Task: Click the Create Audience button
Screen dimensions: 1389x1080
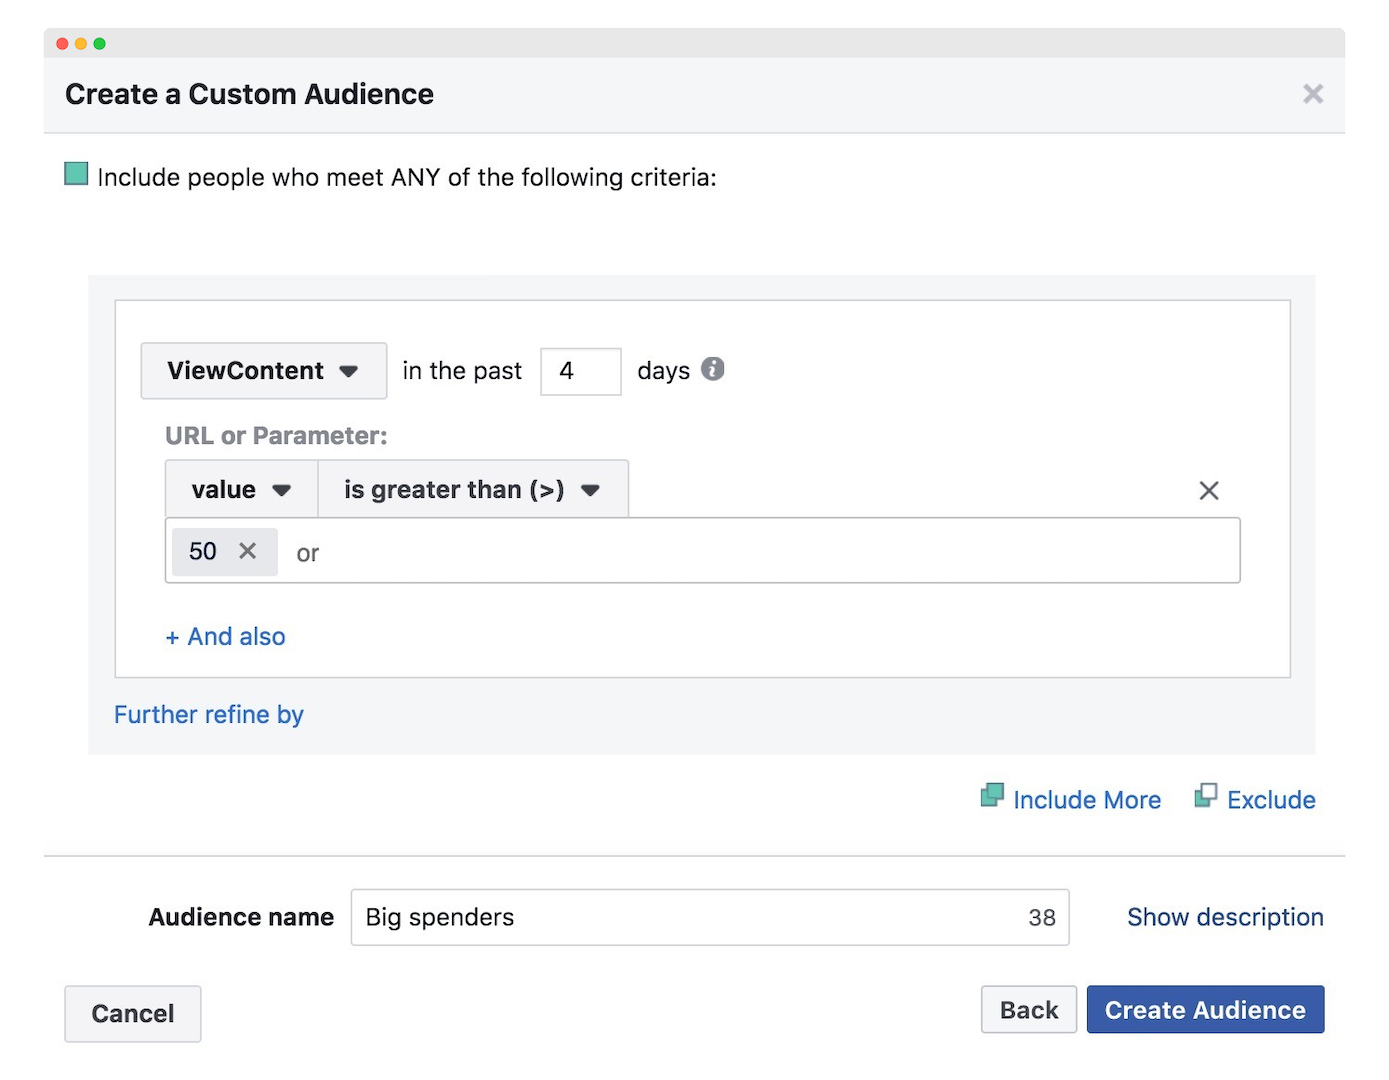Action: click(1205, 1010)
